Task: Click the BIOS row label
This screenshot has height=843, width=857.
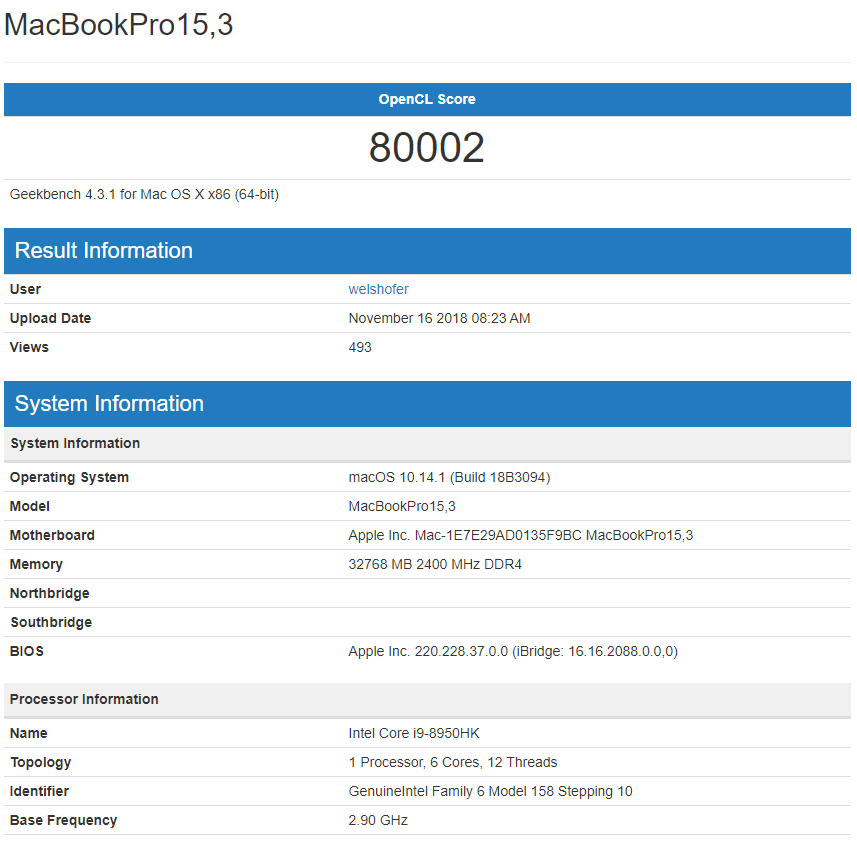Action: (27, 651)
